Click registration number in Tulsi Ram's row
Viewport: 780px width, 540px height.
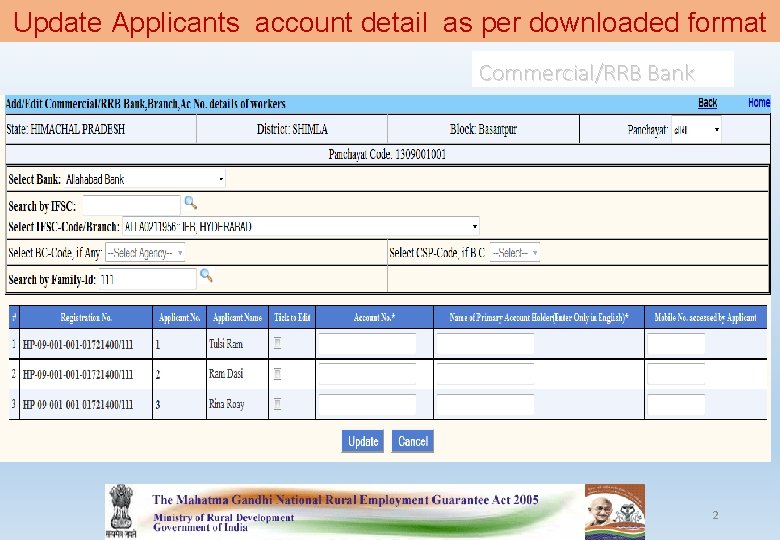pos(78,344)
